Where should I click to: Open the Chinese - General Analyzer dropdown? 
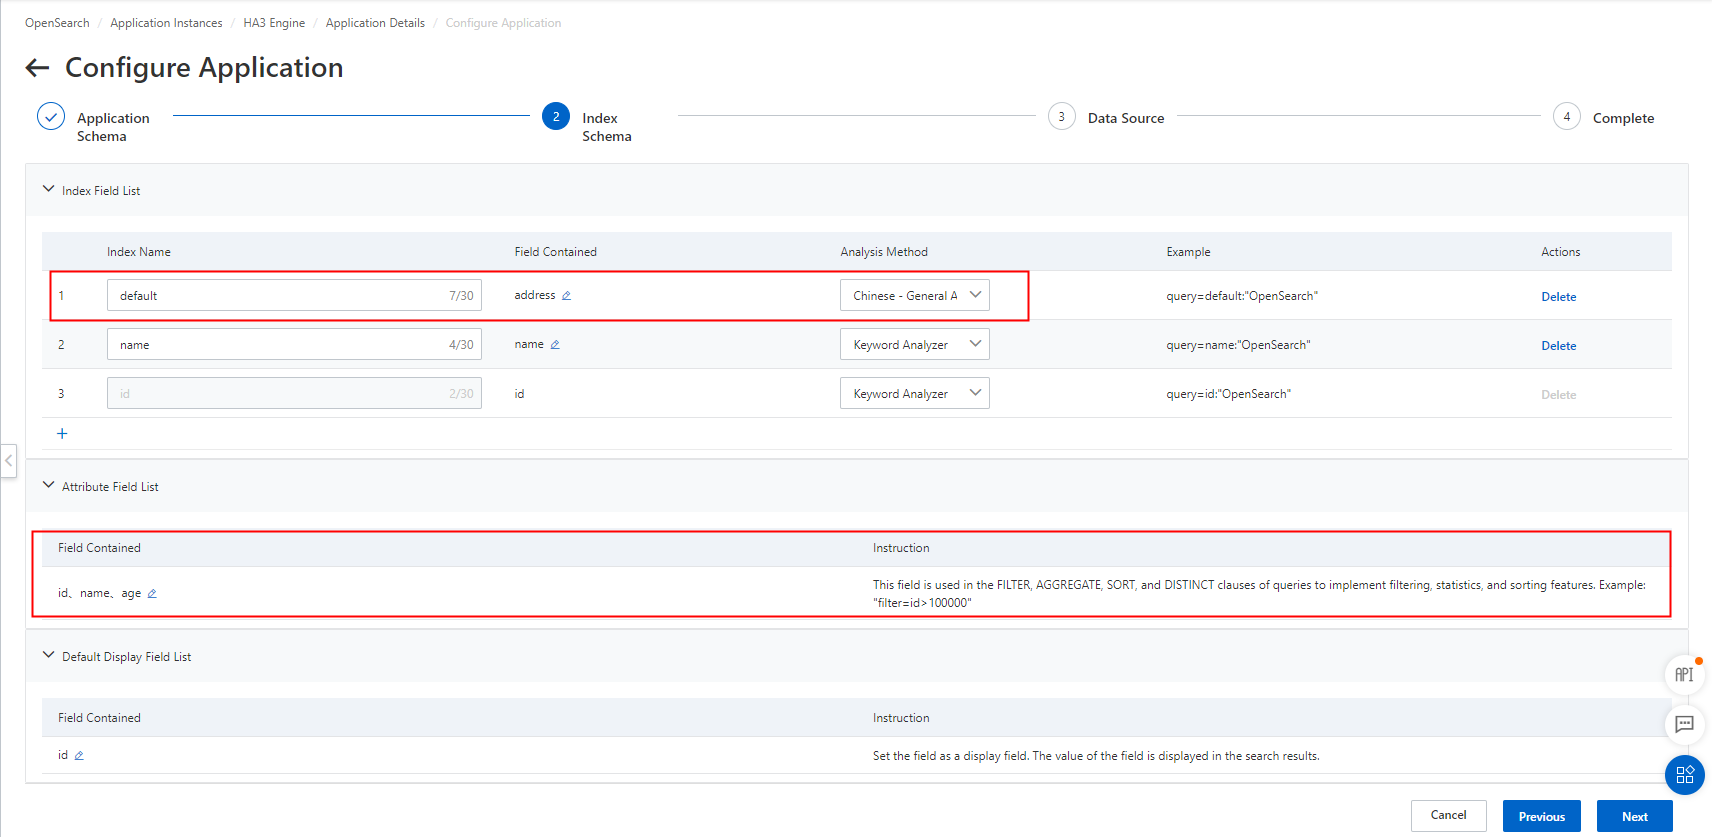[x=915, y=295]
